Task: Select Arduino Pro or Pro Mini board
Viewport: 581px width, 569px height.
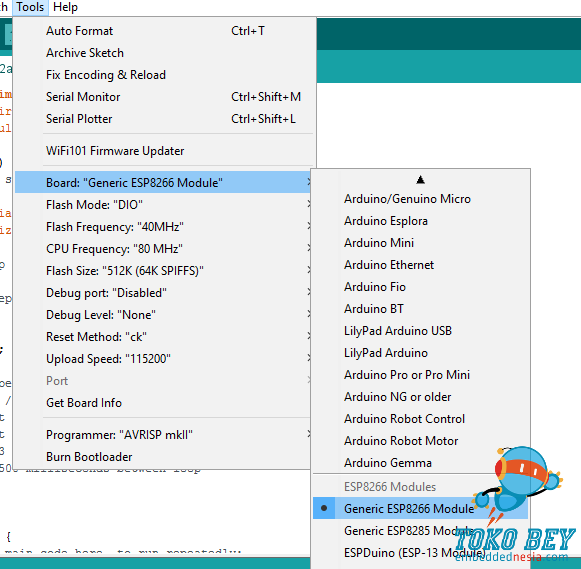Action: pyautogui.click(x=420, y=375)
